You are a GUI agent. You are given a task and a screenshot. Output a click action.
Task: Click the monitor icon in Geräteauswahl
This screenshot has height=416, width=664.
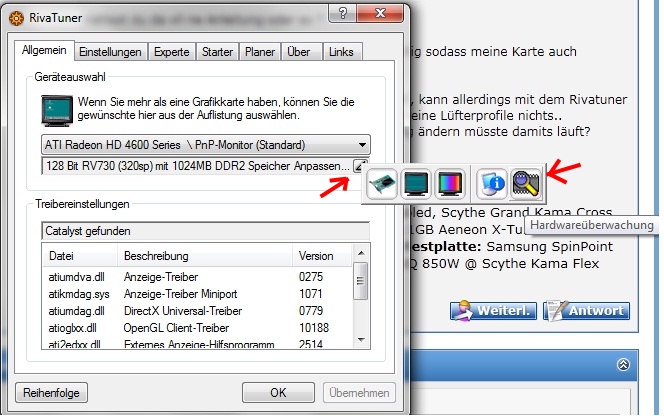coord(57,110)
